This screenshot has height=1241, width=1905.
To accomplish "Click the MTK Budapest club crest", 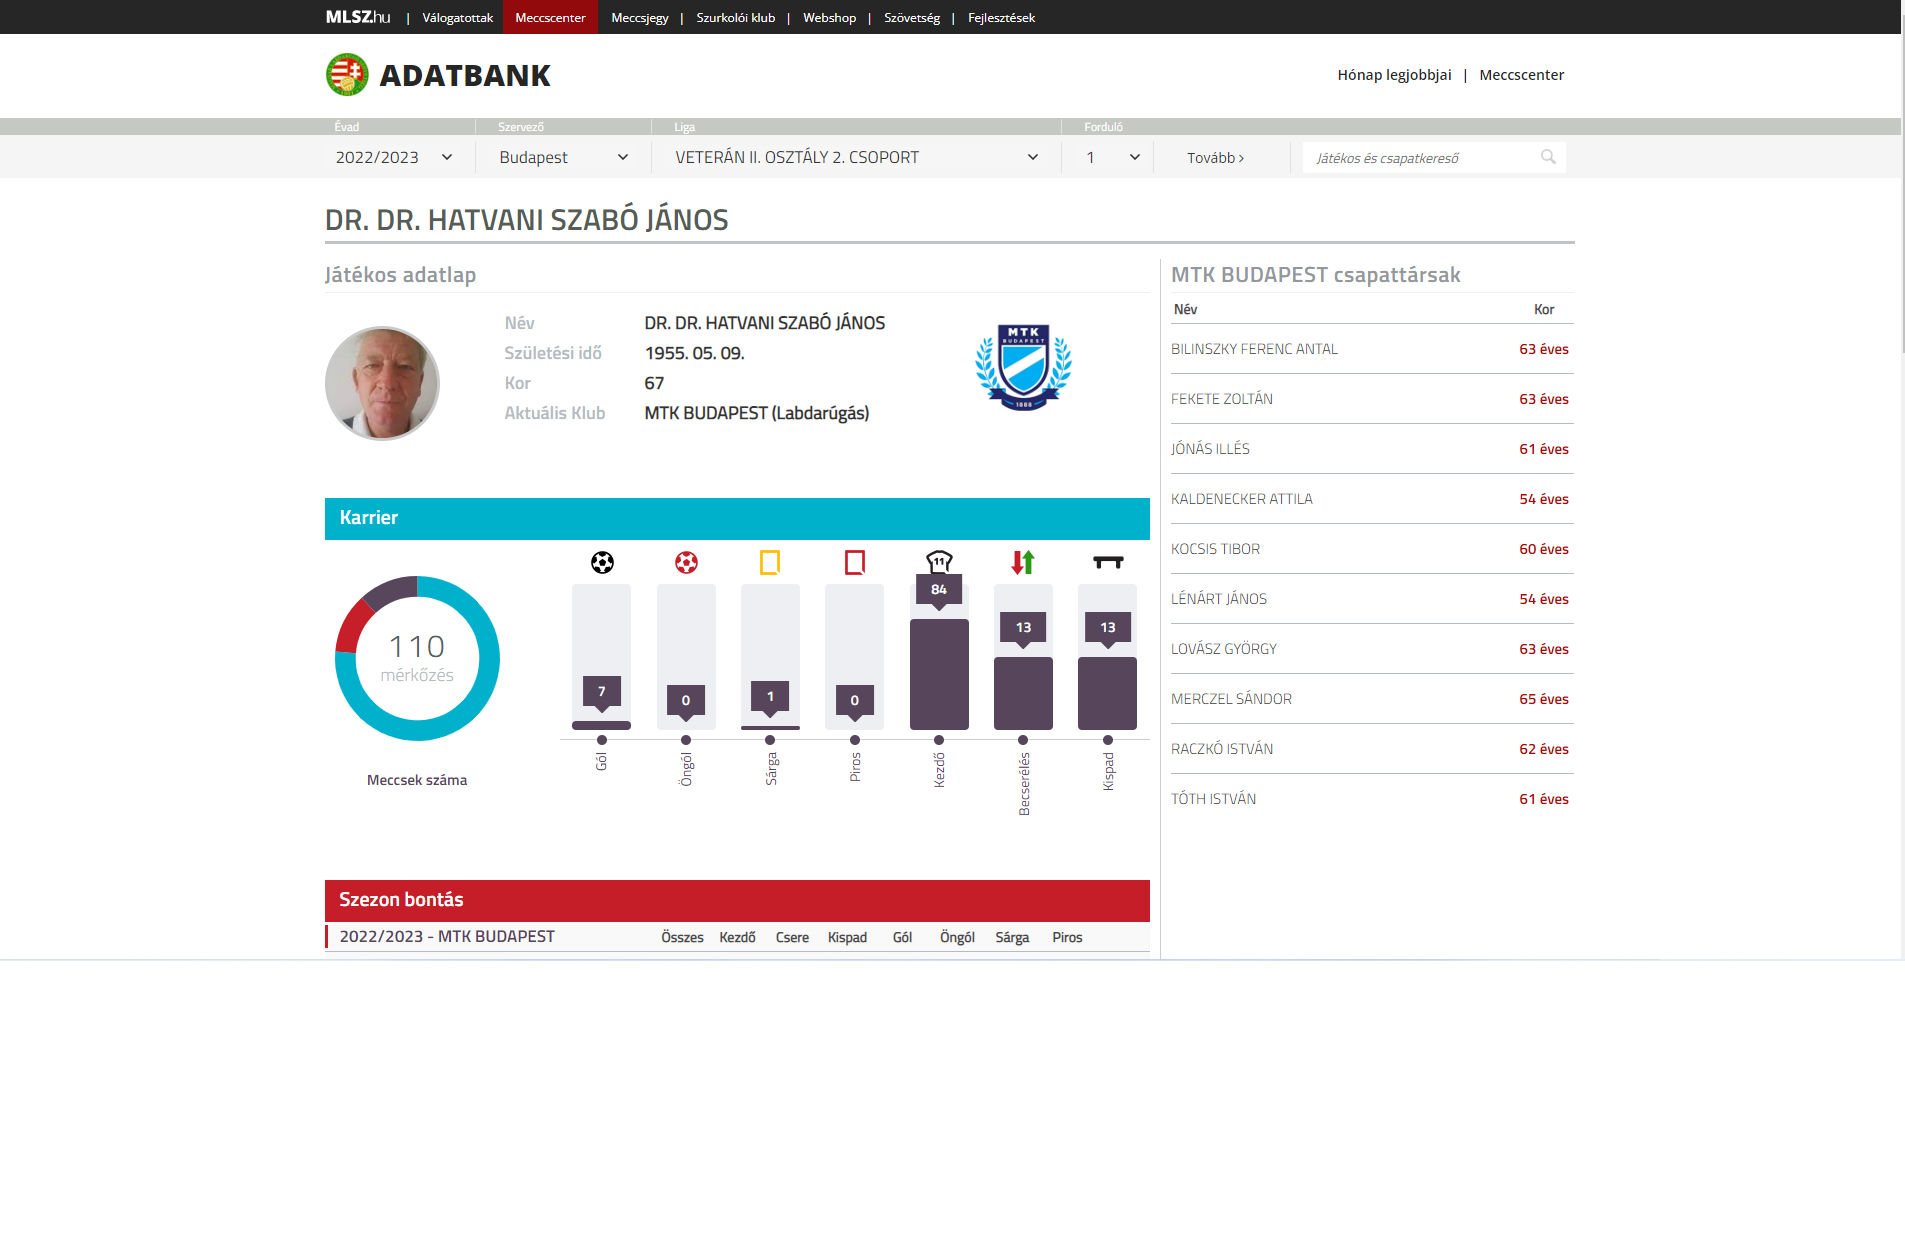I will pos(1023,367).
